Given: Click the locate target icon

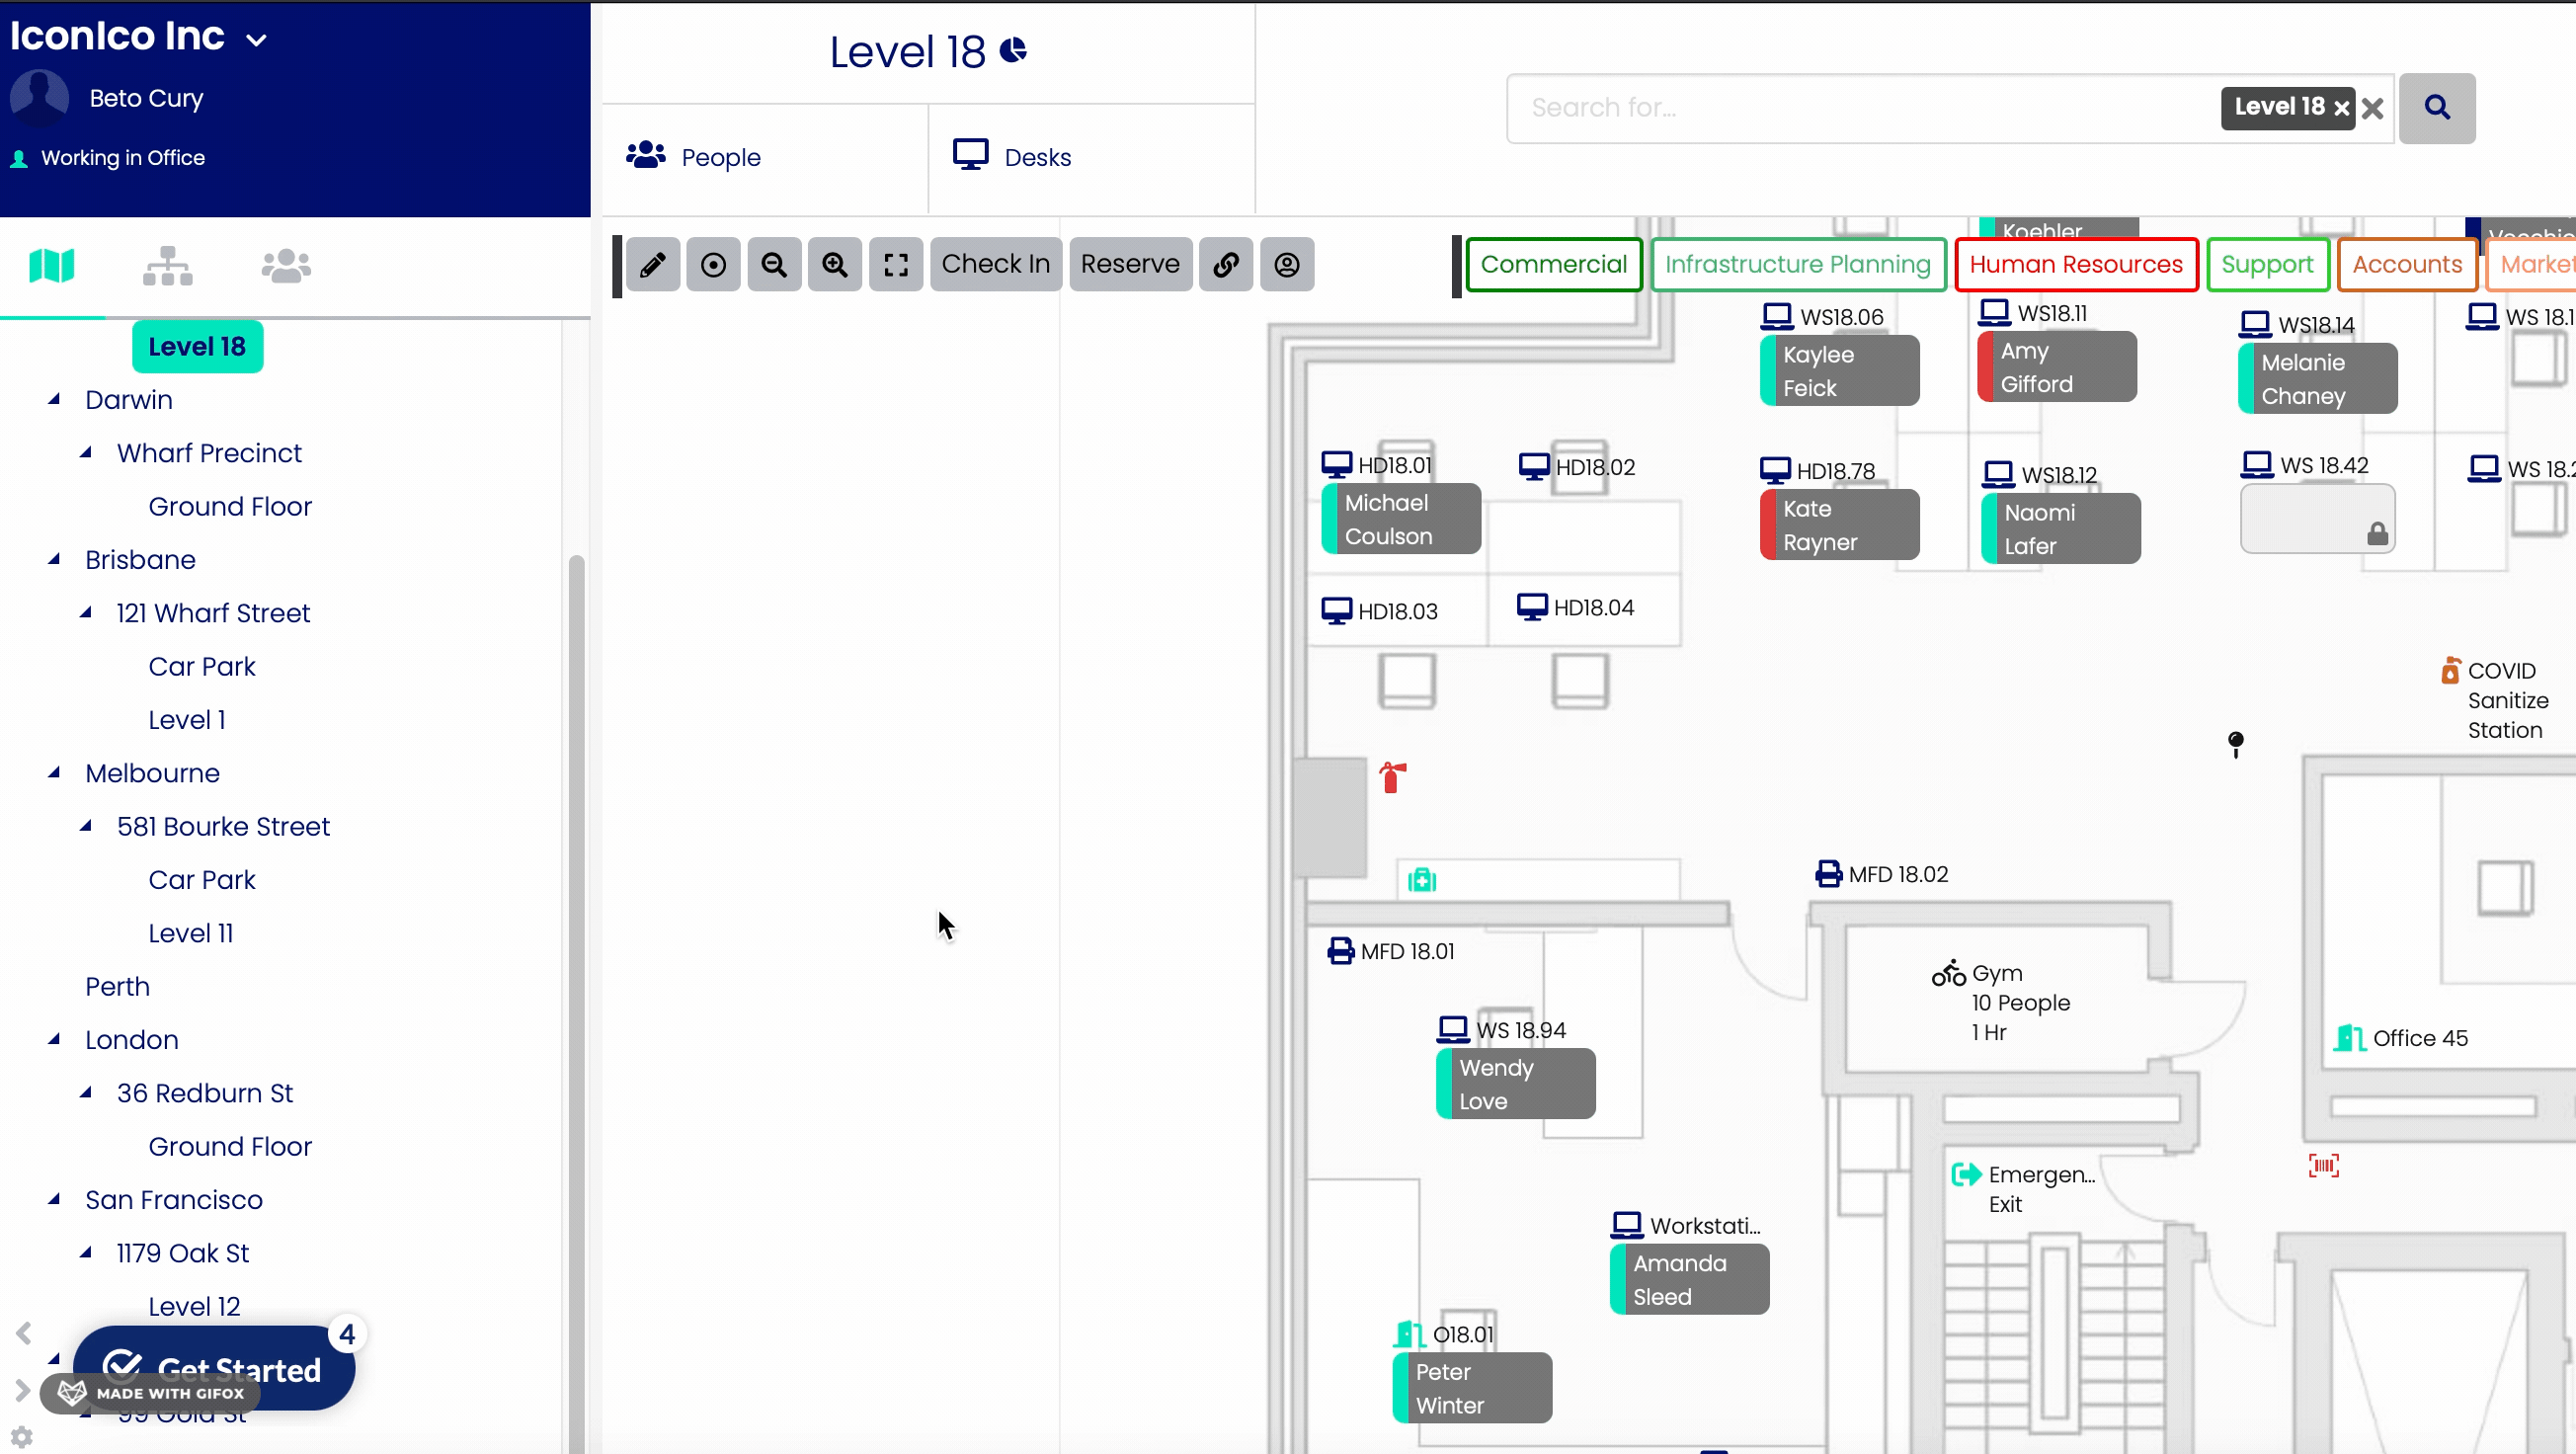Looking at the screenshot, I should coord(713,264).
